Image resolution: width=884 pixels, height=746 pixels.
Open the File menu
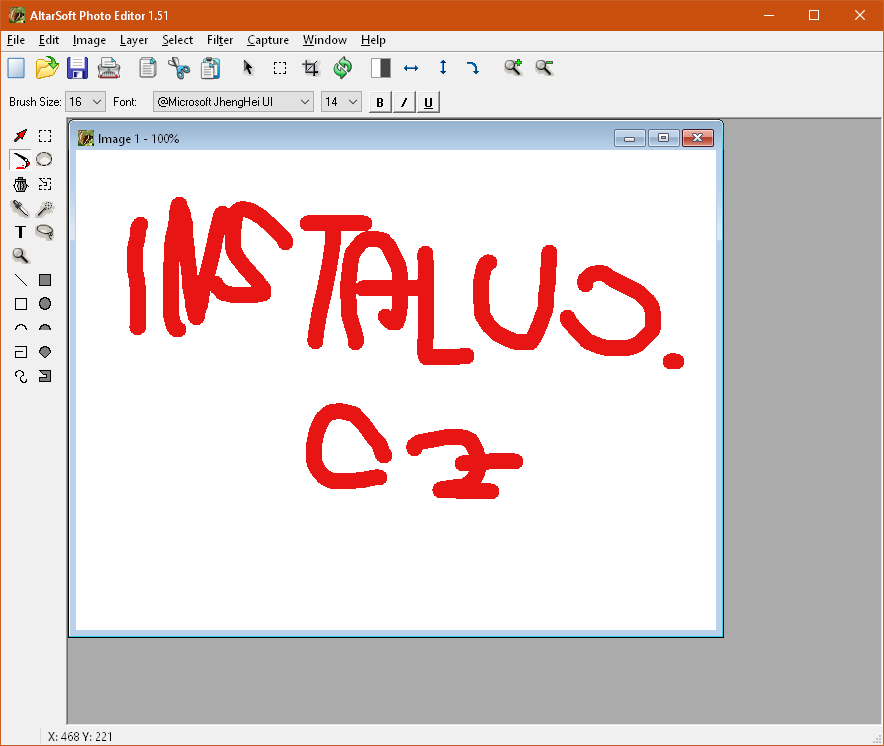(16, 40)
